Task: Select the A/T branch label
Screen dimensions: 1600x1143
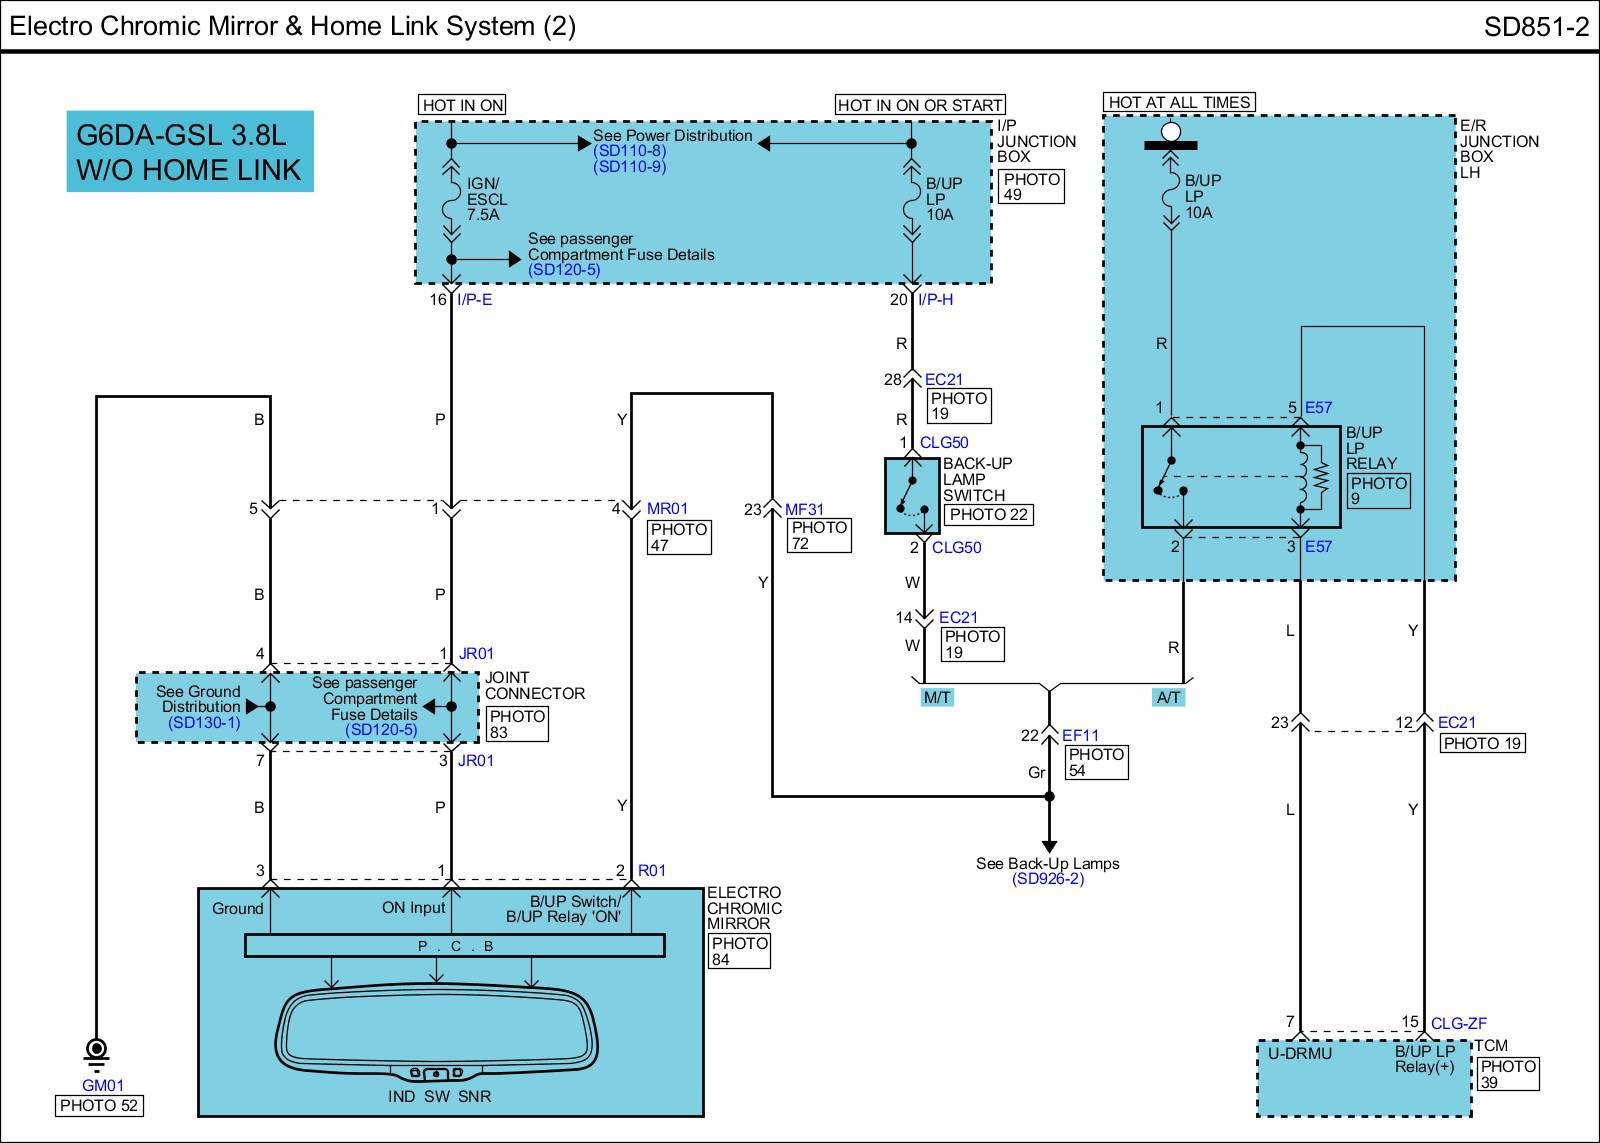Action: pos(1168,698)
